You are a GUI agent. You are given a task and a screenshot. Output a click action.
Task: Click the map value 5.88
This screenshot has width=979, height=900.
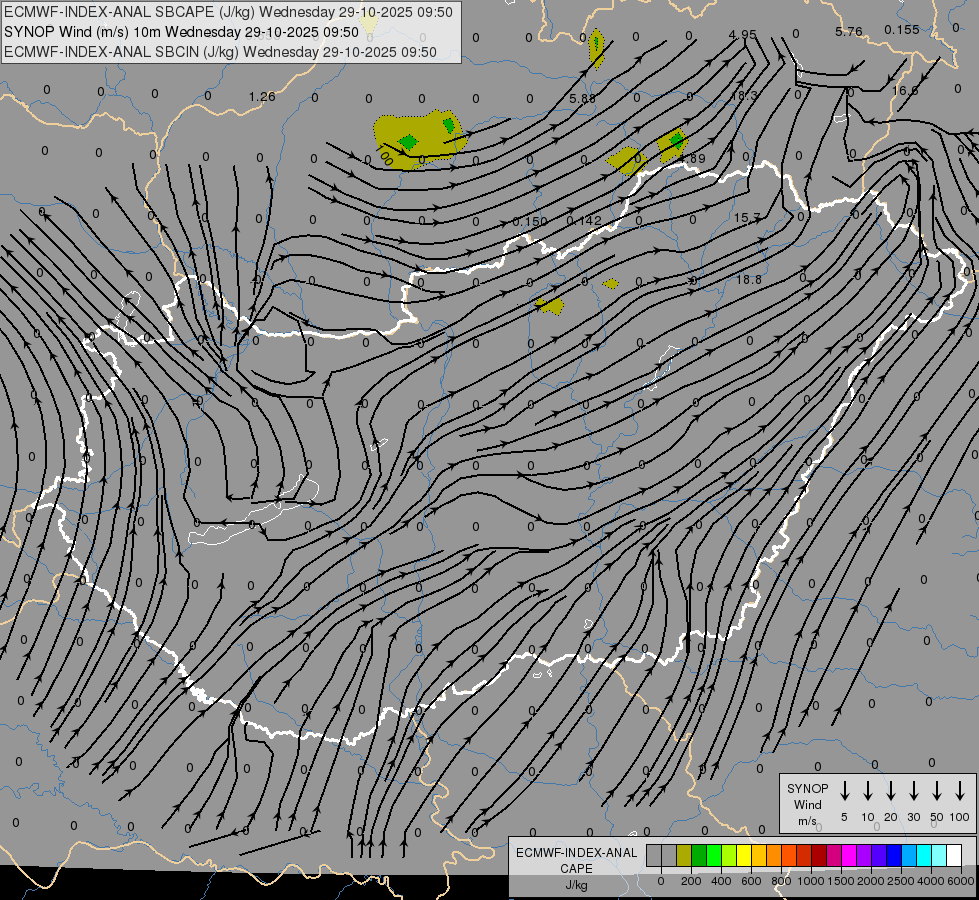click(582, 99)
